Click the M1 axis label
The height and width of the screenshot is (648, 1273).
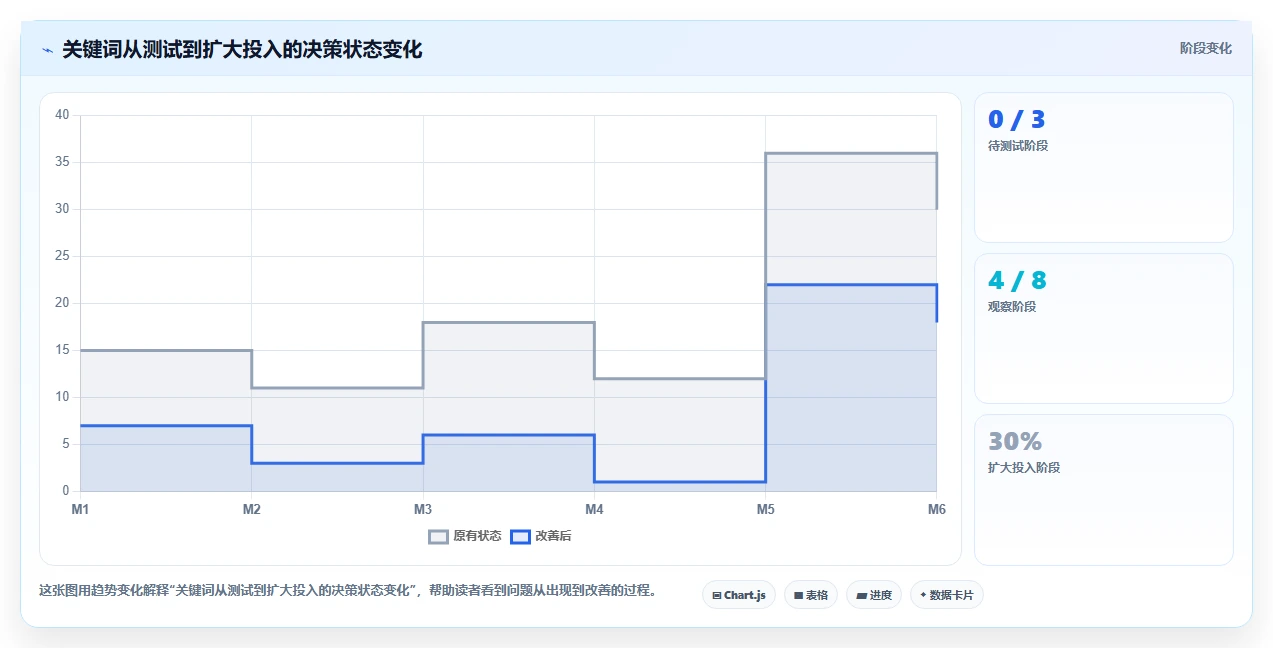[80, 510]
